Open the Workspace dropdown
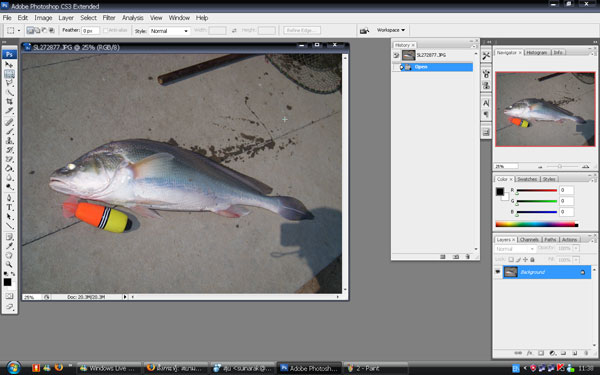 coord(391,30)
